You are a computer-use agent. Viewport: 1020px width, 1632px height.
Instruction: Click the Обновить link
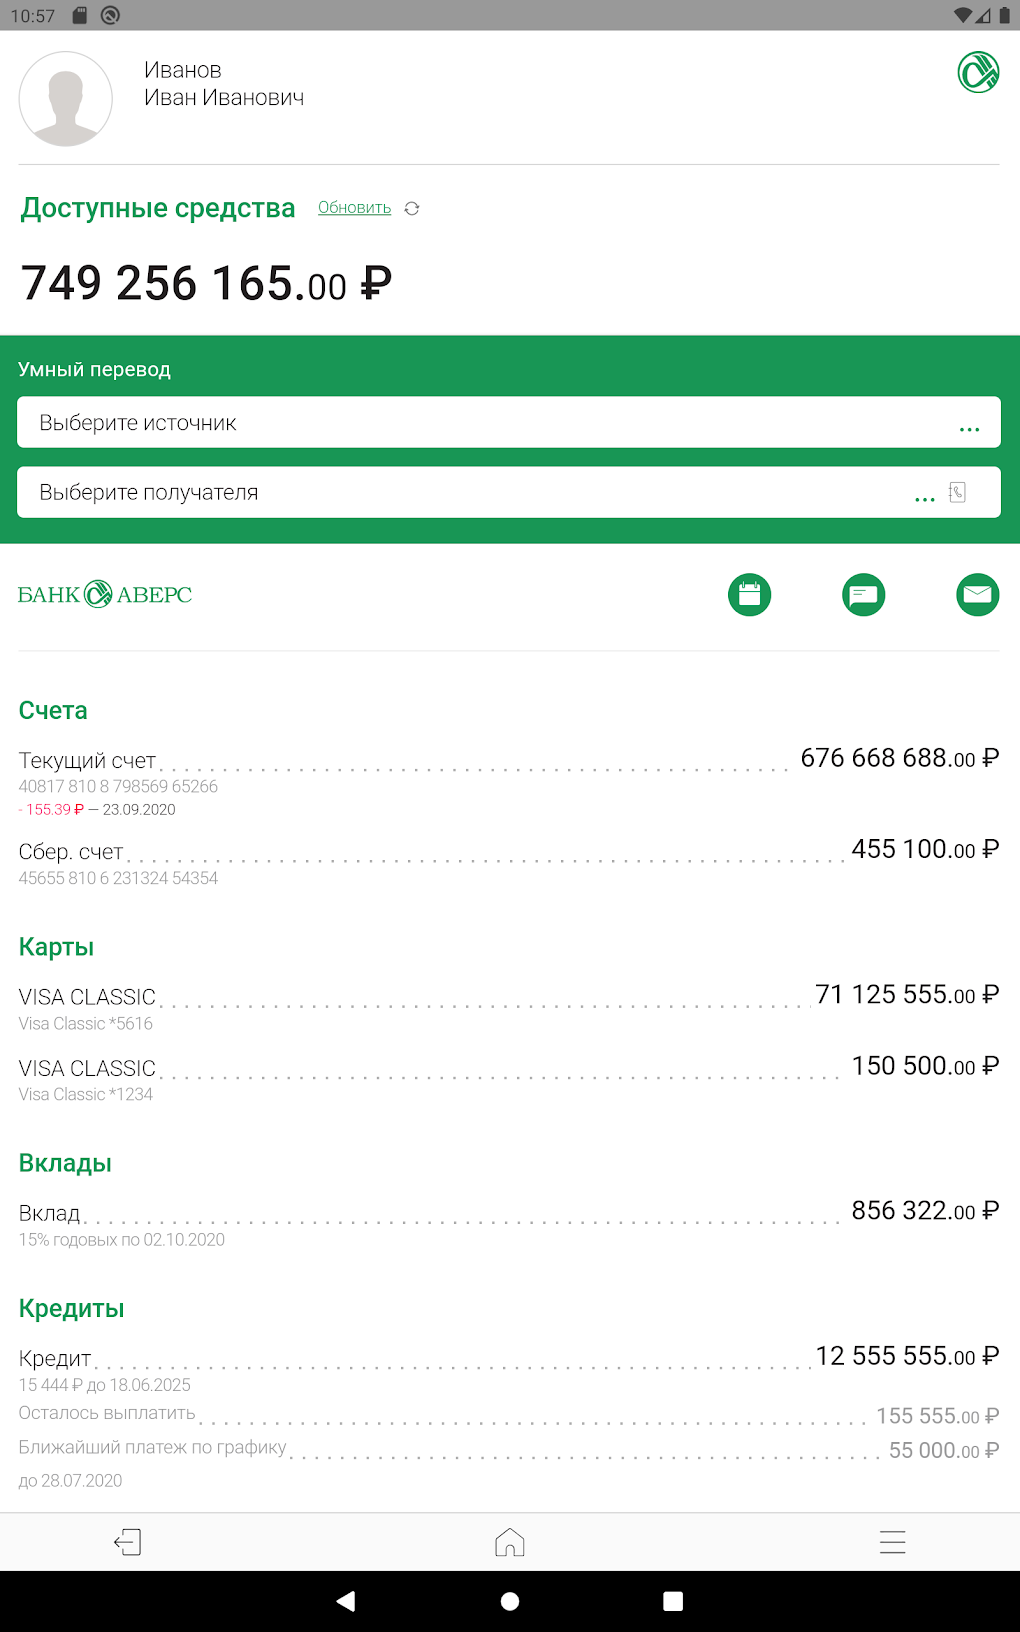click(x=354, y=208)
